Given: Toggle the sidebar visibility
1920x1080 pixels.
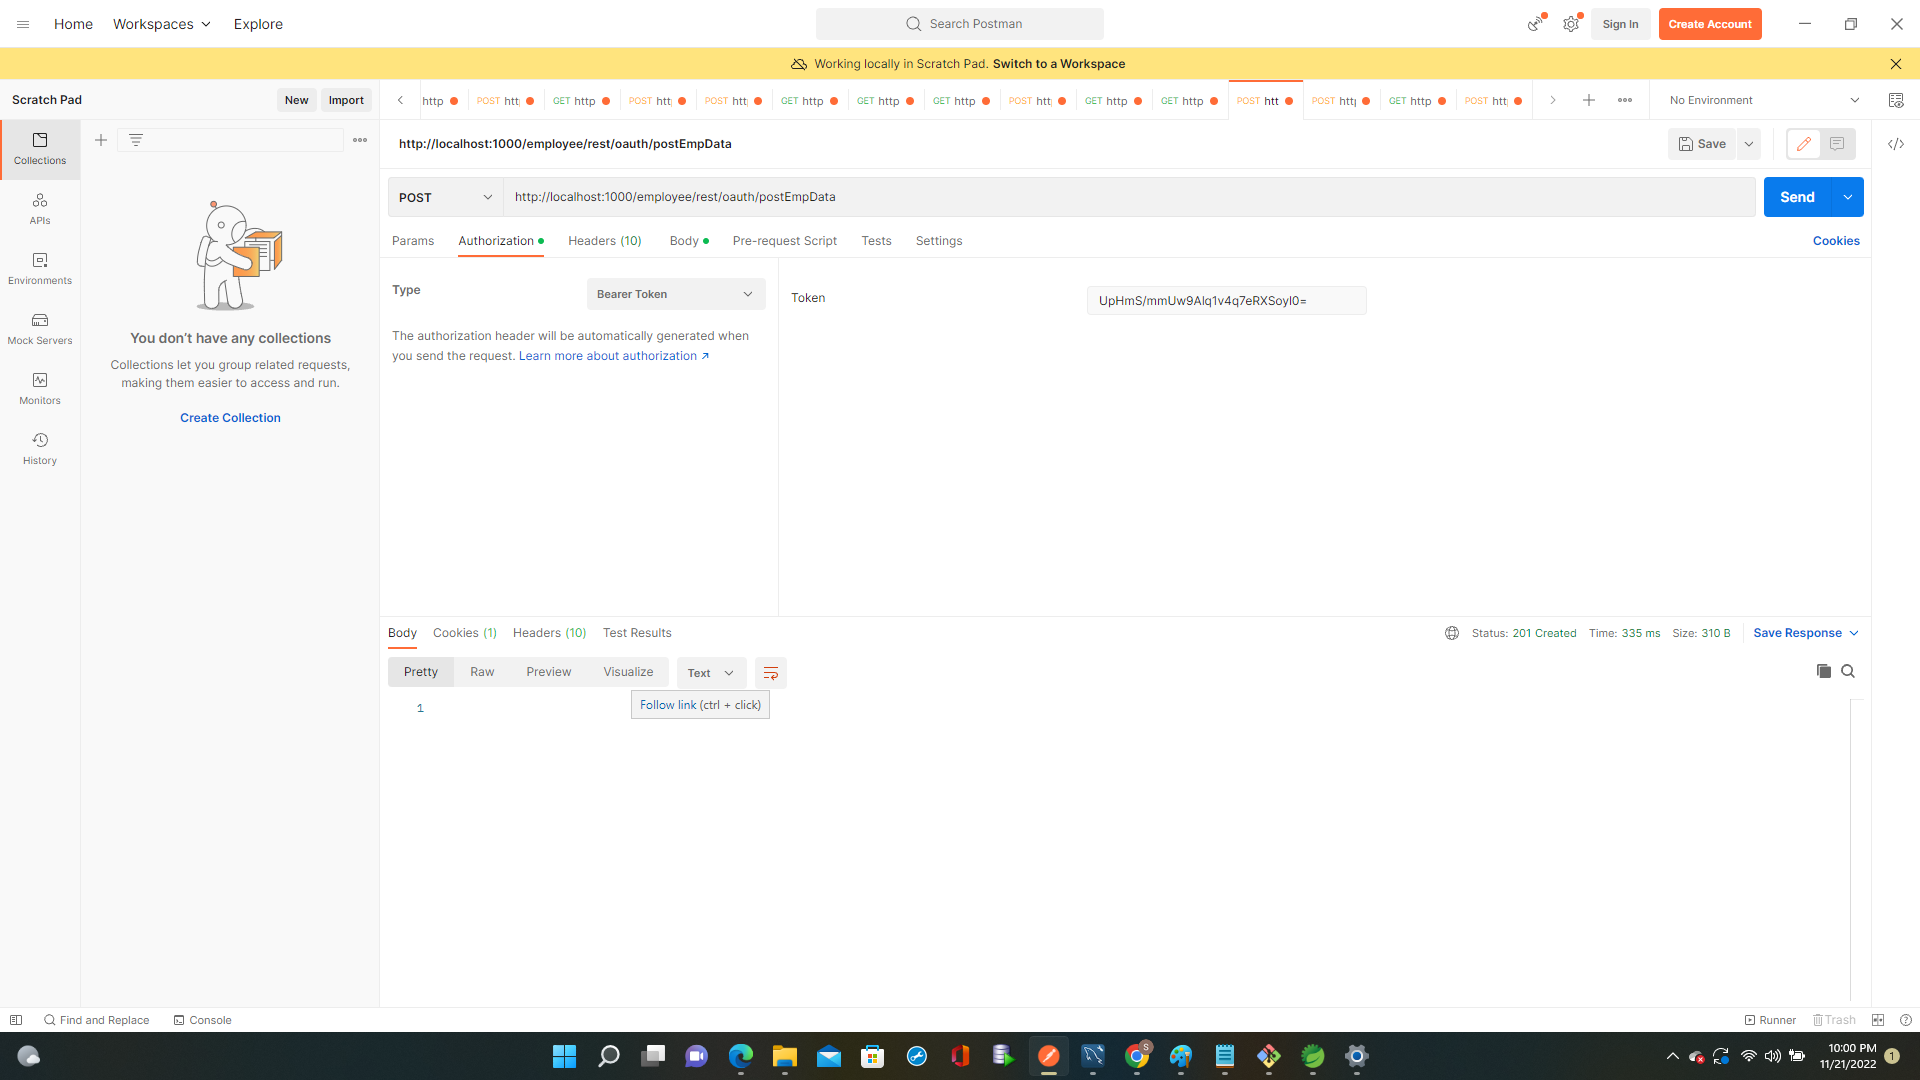Looking at the screenshot, I should coord(16,1019).
